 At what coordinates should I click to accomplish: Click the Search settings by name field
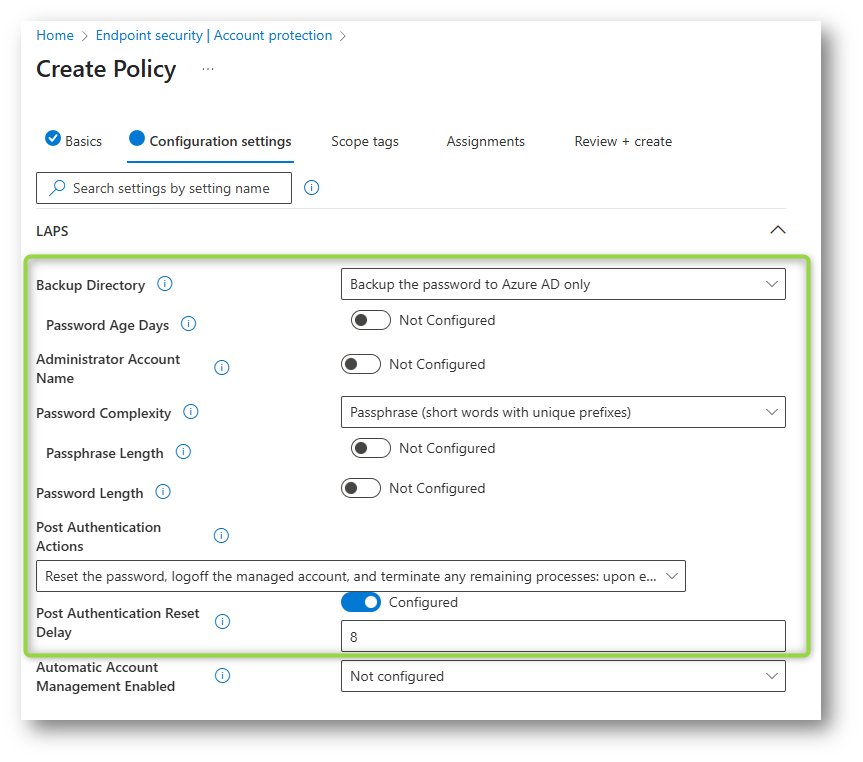pos(164,188)
